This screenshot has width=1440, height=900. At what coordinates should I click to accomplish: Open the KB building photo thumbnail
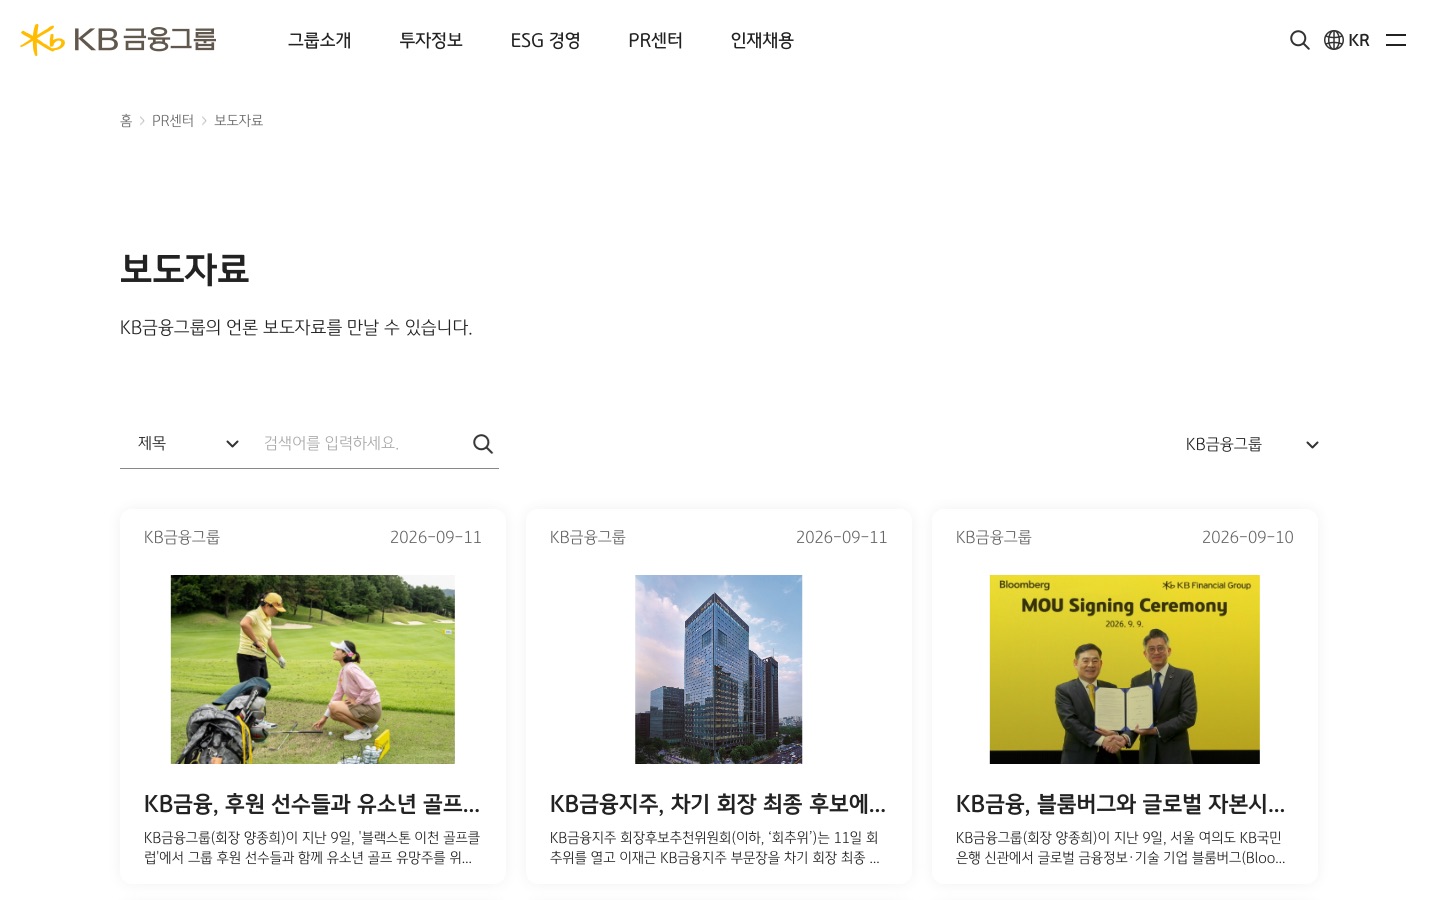tap(719, 669)
